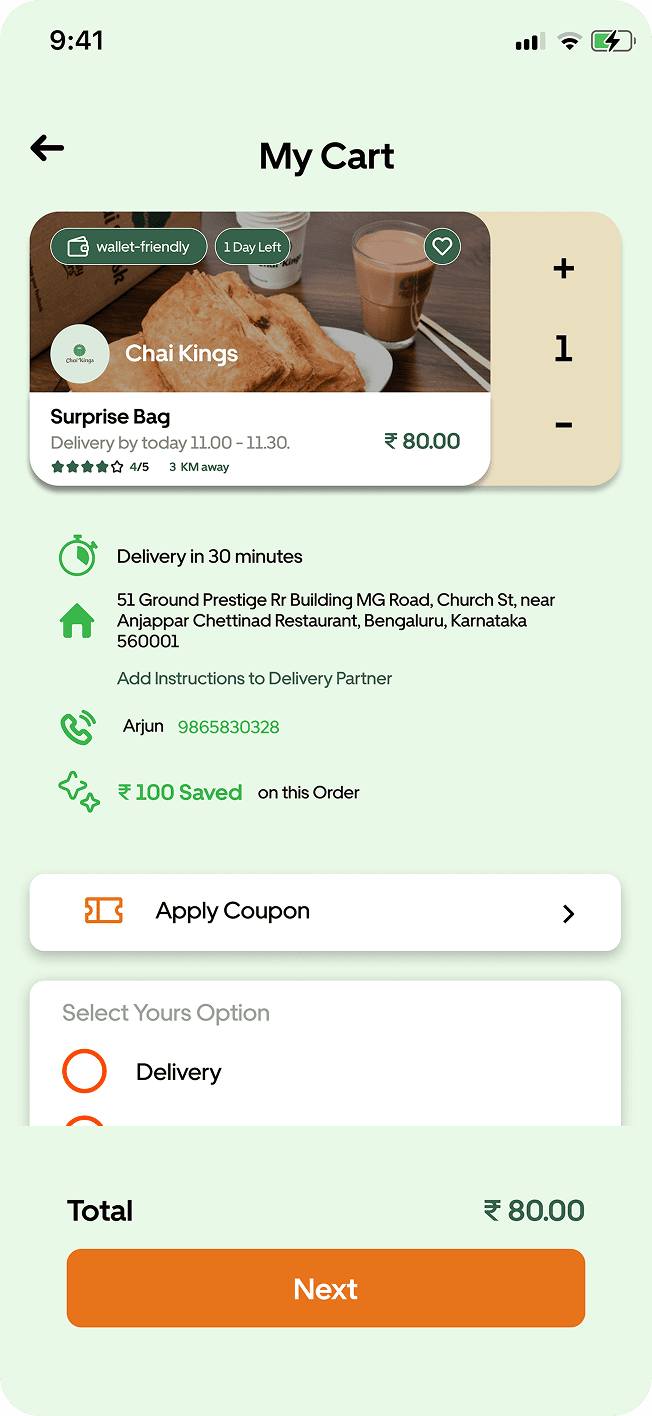
Task: Increase item quantity with the plus stepper
Action: pos(563,268)
